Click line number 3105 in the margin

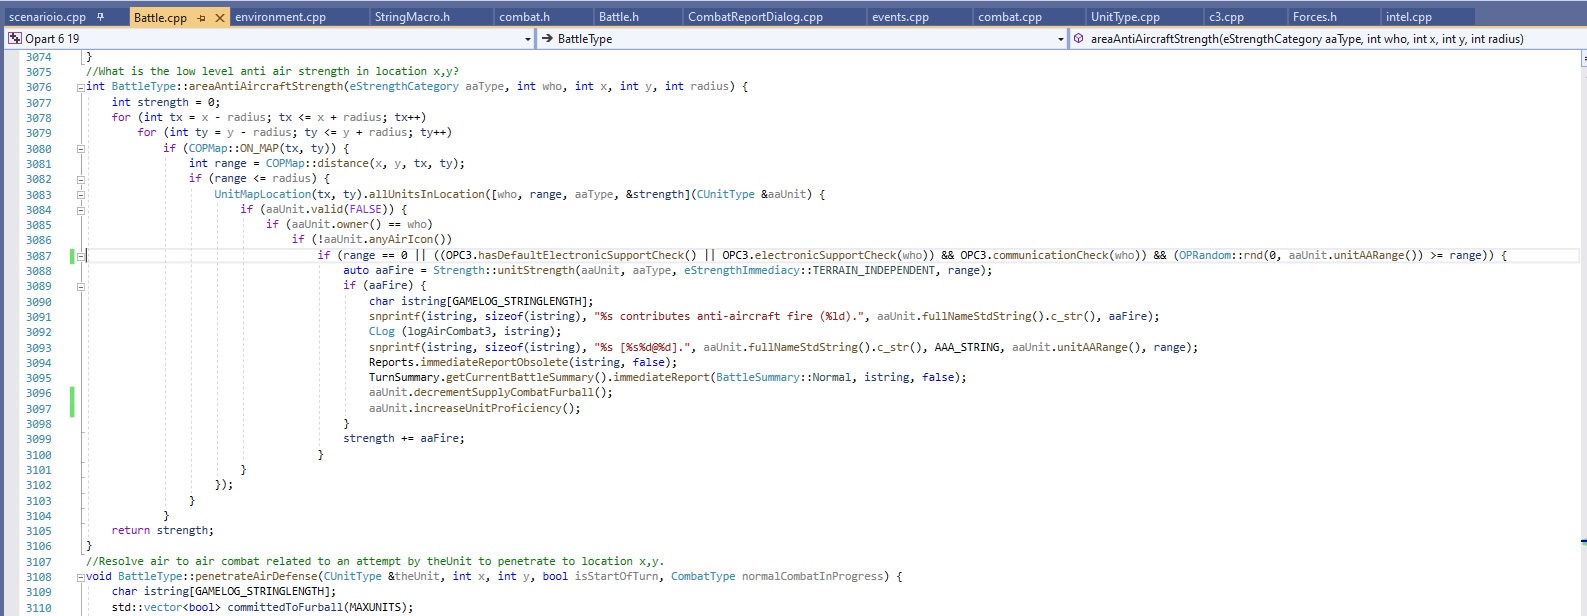[x=39, y=531]
